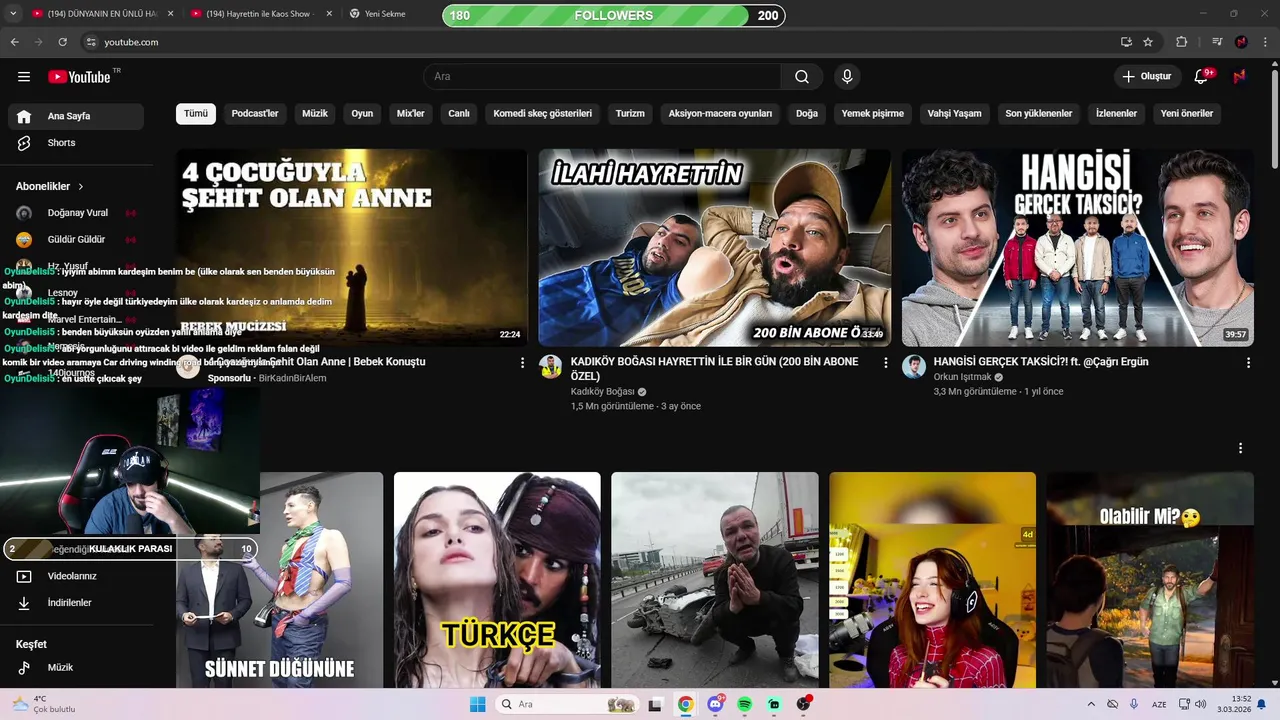Open Orkun Işıtmak channel avatar
Viewport: 1280px width, 720px height.
(914, 366)
